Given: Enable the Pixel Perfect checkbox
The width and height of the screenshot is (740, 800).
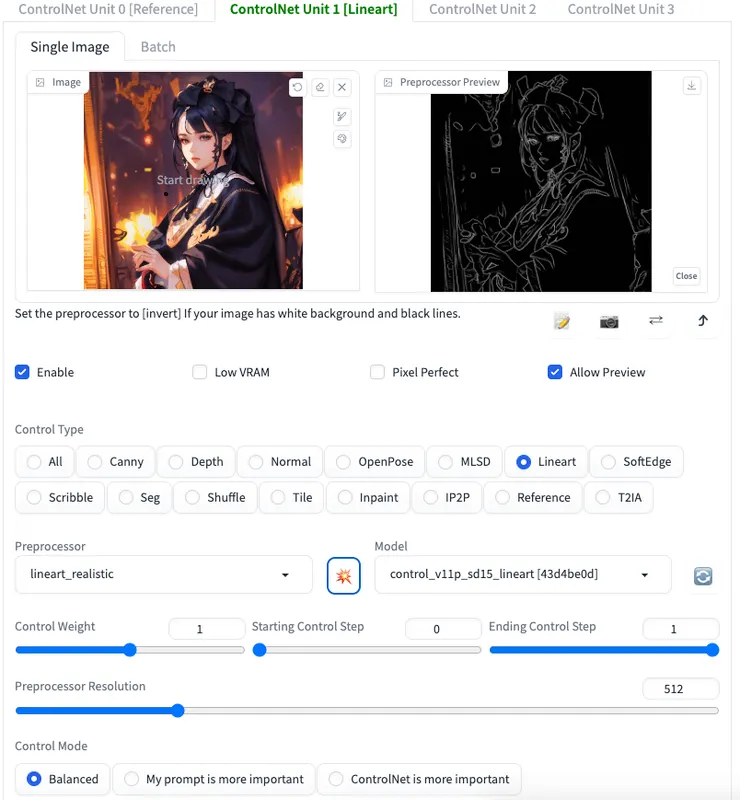Looking at the screenshot, I should coord(378,372).
